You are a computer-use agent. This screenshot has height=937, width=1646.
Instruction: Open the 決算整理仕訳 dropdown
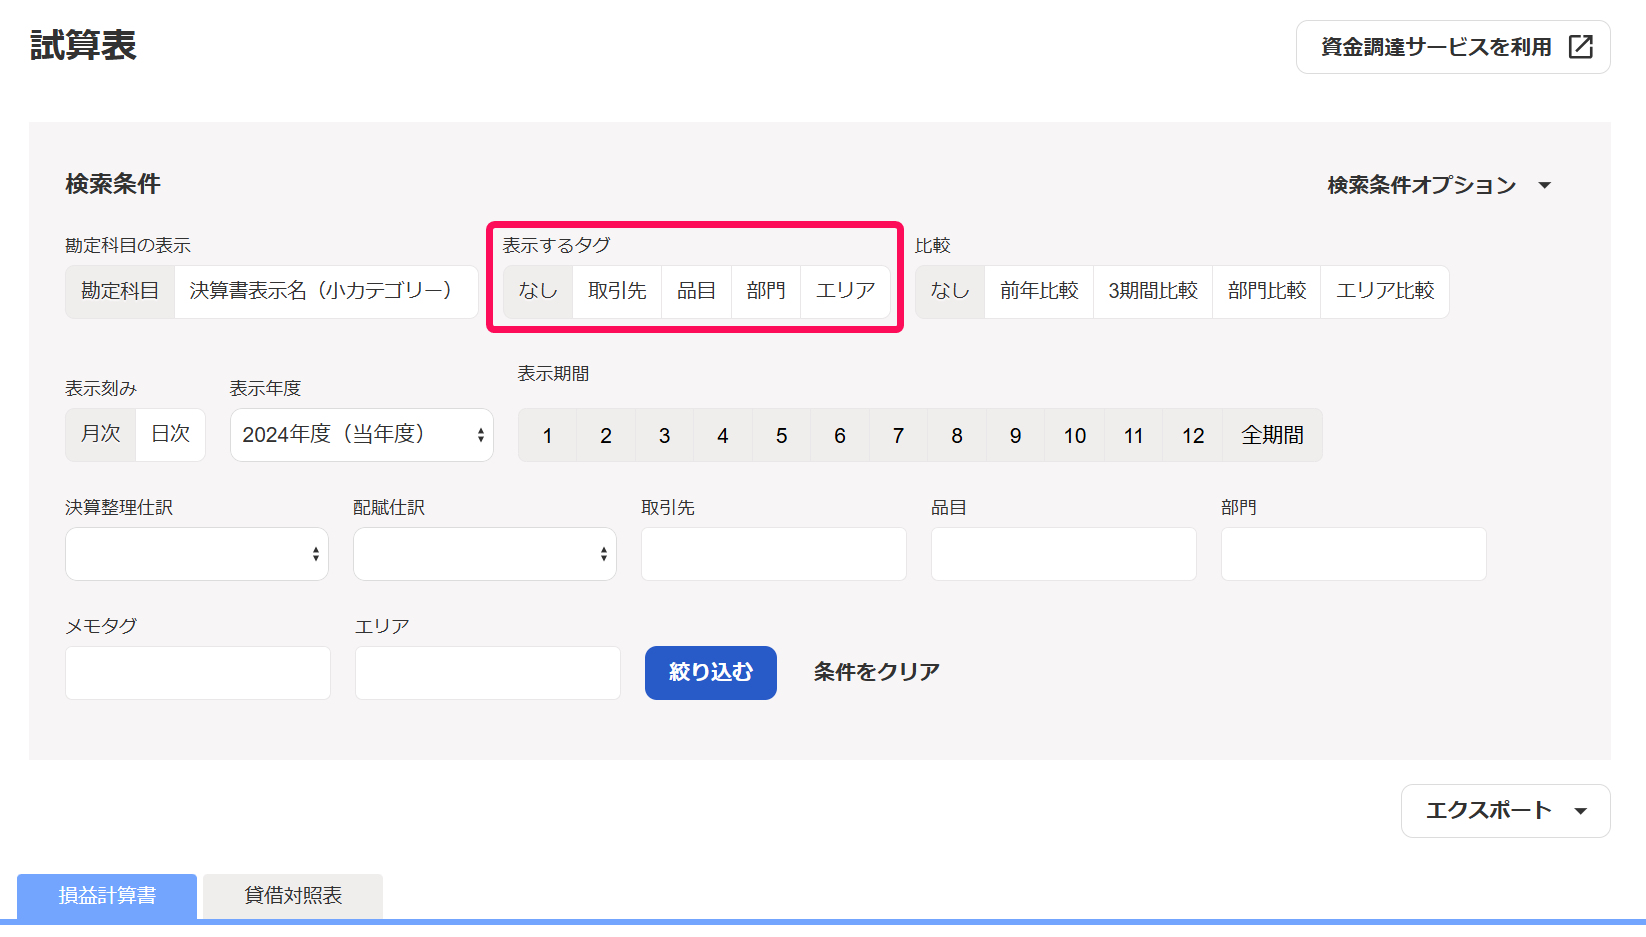pyautogui.click(x=197, y=554)
